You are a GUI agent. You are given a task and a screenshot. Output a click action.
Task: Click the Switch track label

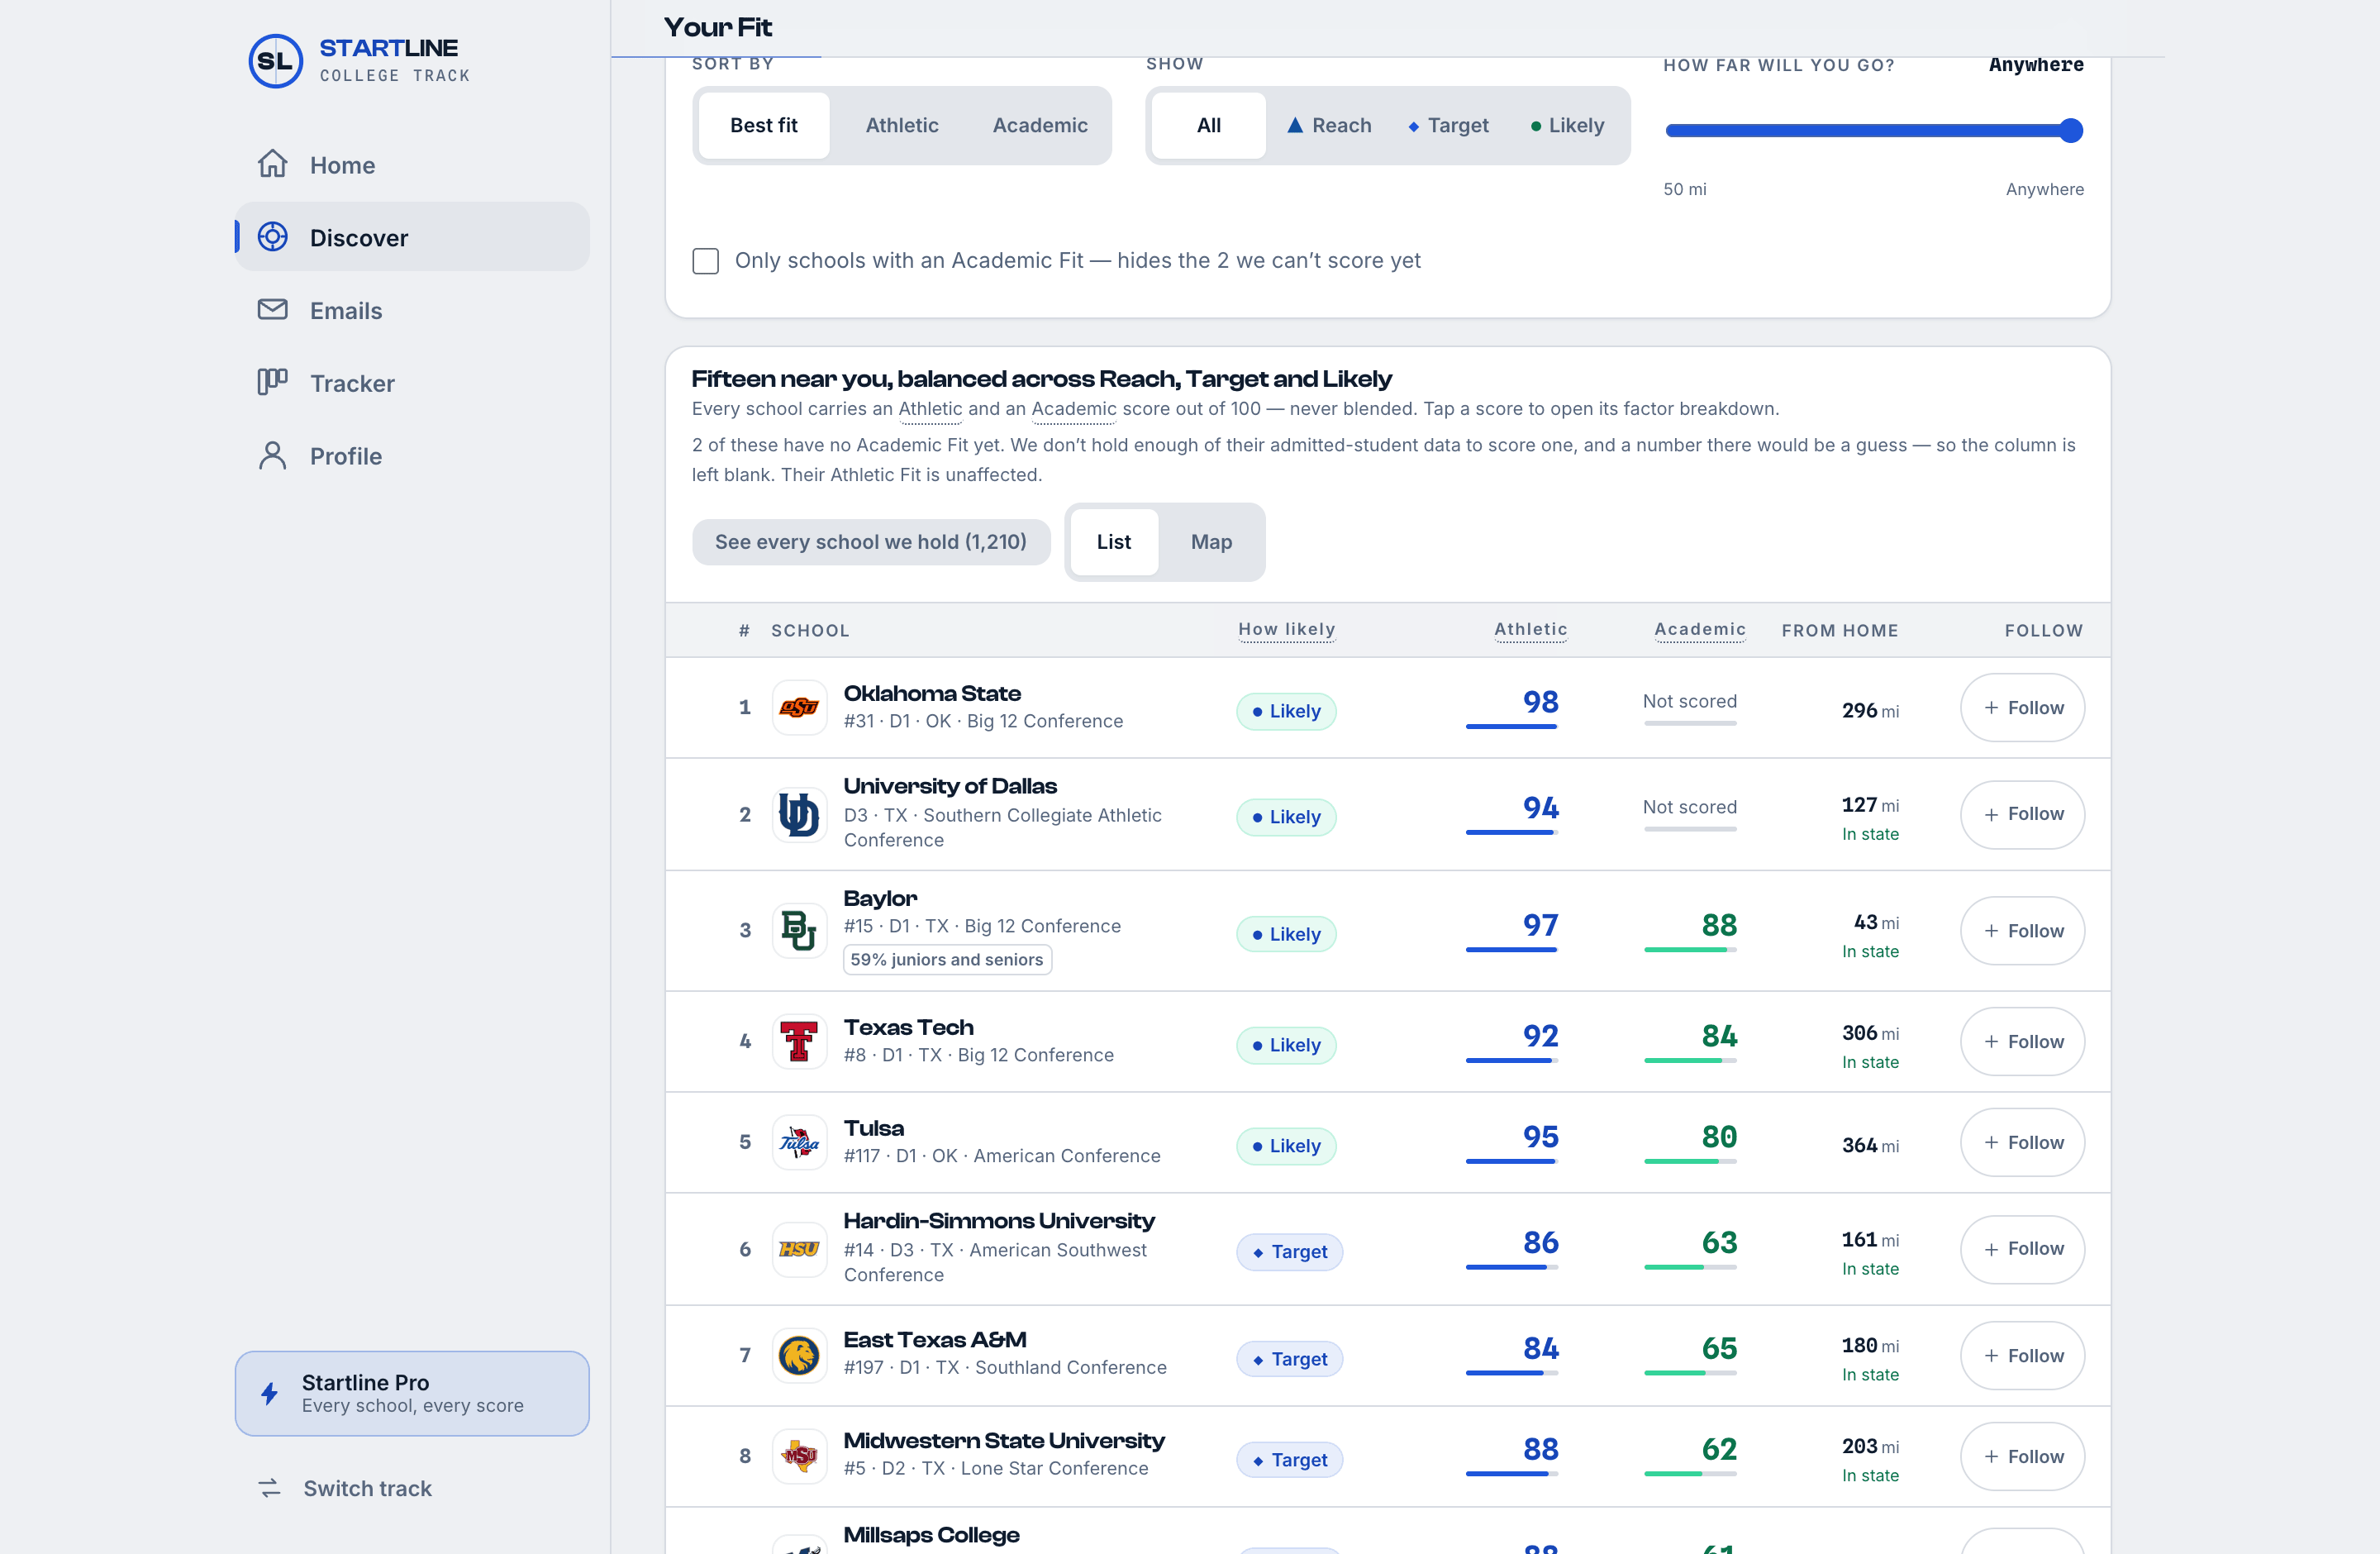[368, 1488]
